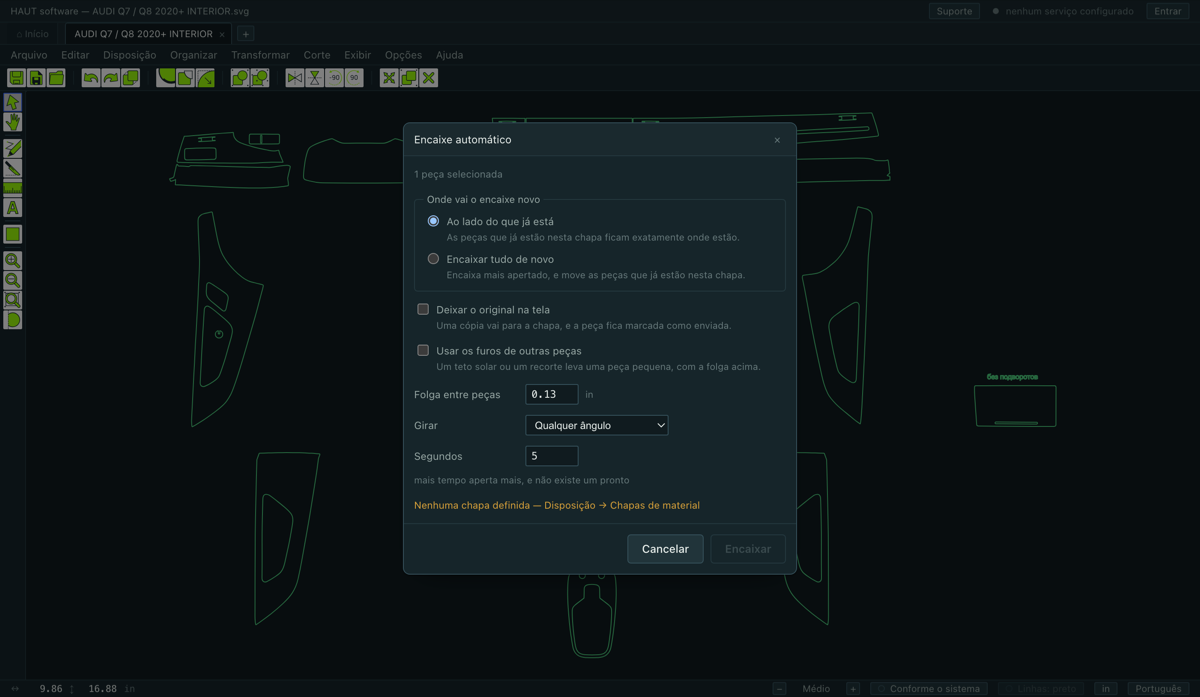Open the Disposição menu
The image size is (1200, 697).
[130, 55]
